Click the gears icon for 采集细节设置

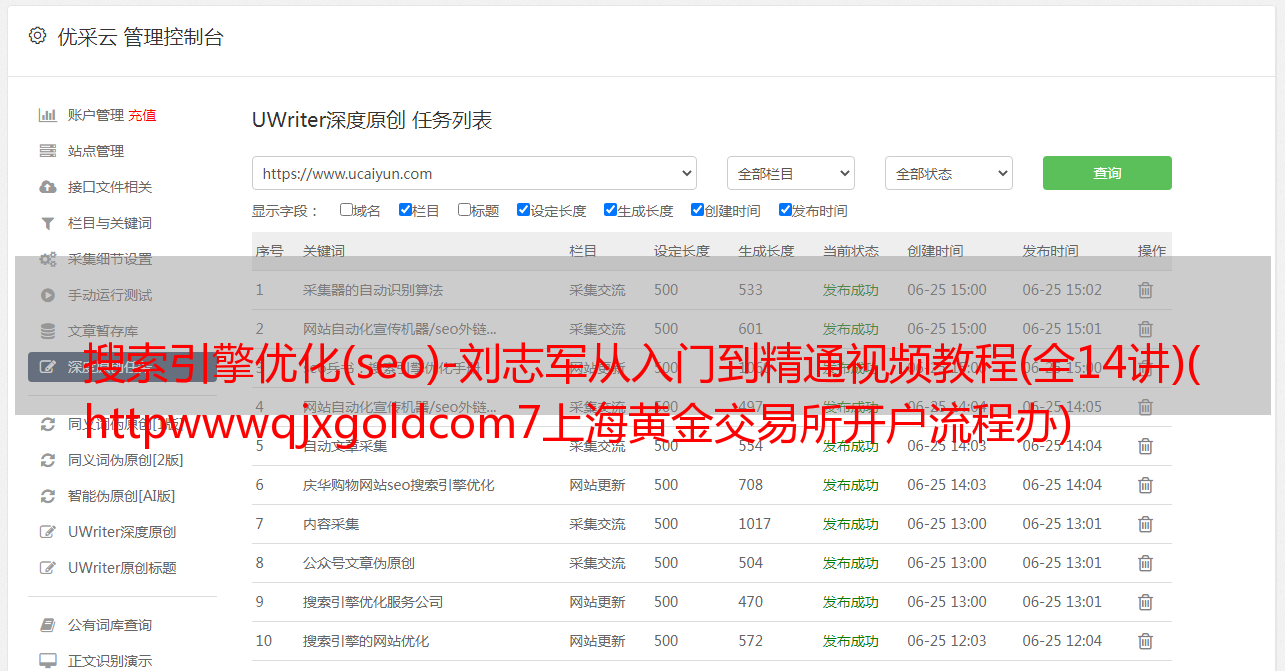pos(47,259)
